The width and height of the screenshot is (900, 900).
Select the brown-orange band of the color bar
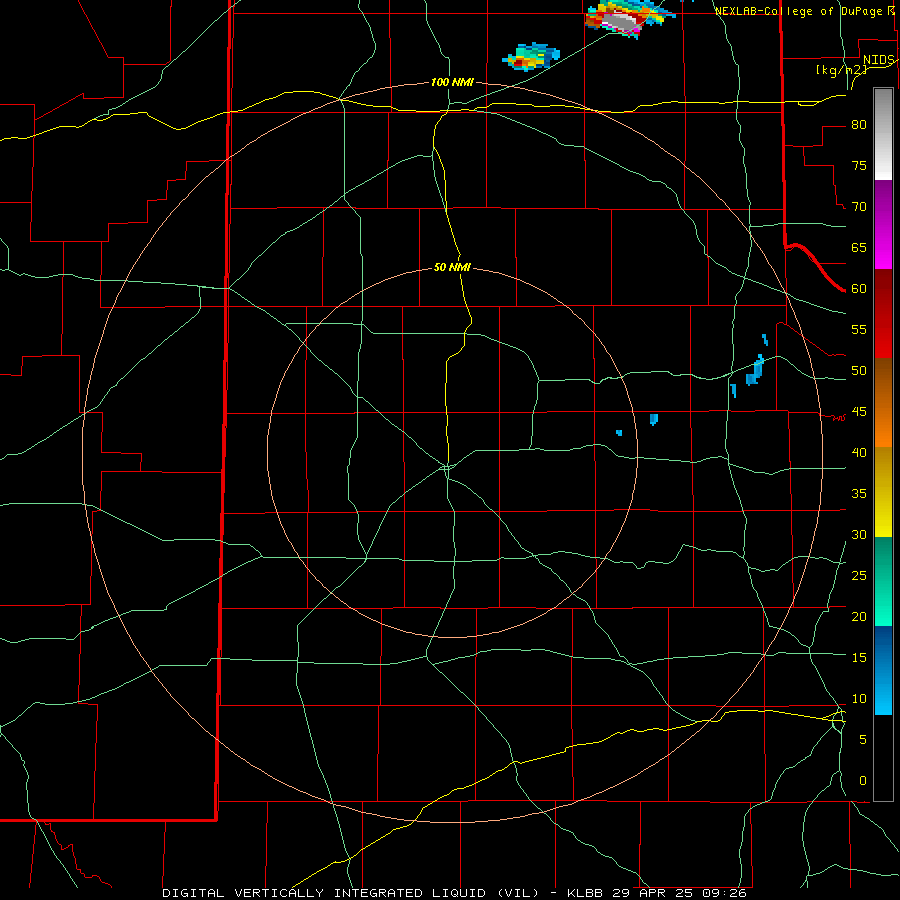[x=883, y=402]
